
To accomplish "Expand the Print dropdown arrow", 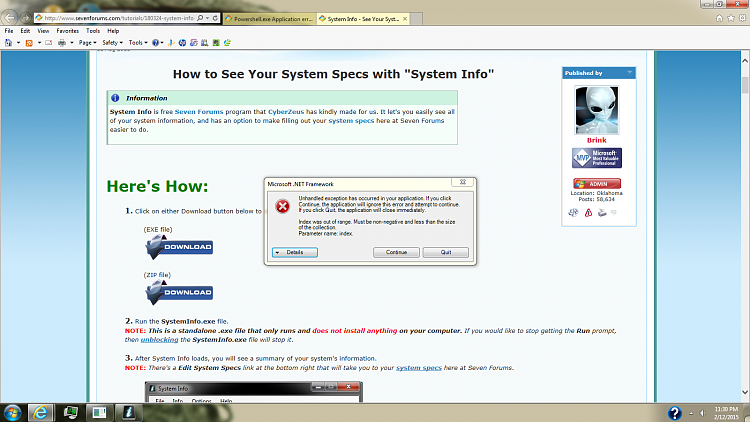I will (72, 43).
